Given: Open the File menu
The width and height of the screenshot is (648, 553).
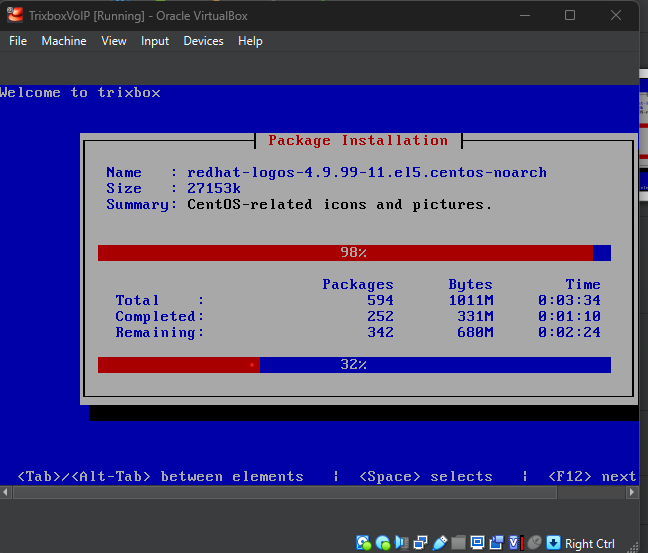Looking at the screenshot, I should [x=18, y=41].
